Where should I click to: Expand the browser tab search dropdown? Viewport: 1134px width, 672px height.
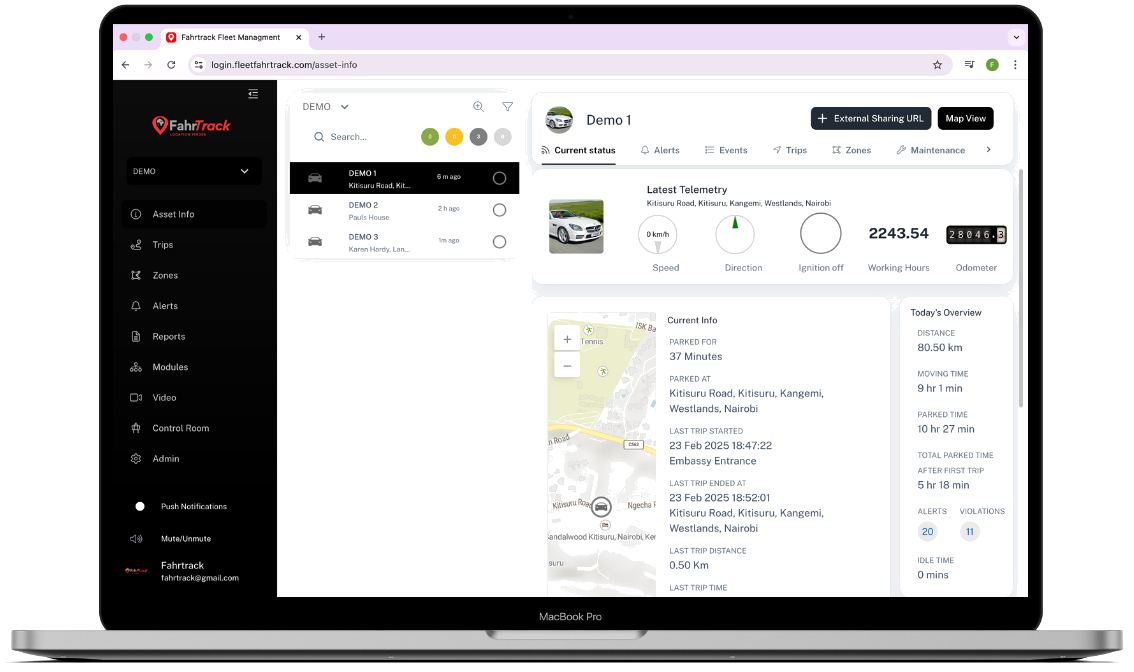[x=1016, y=37]
